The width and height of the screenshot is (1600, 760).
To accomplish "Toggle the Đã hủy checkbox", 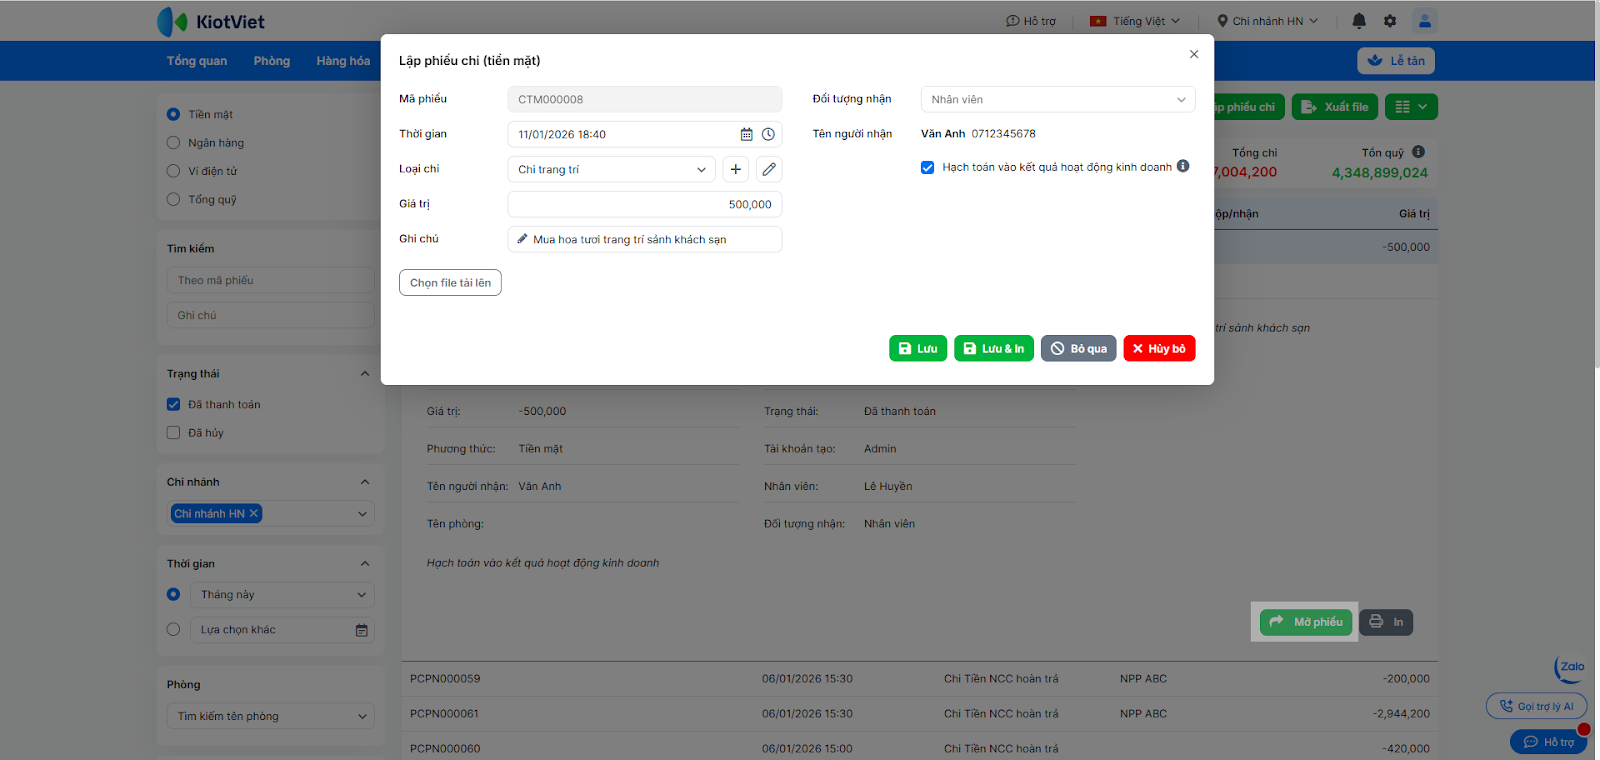I will pos(173,433).
